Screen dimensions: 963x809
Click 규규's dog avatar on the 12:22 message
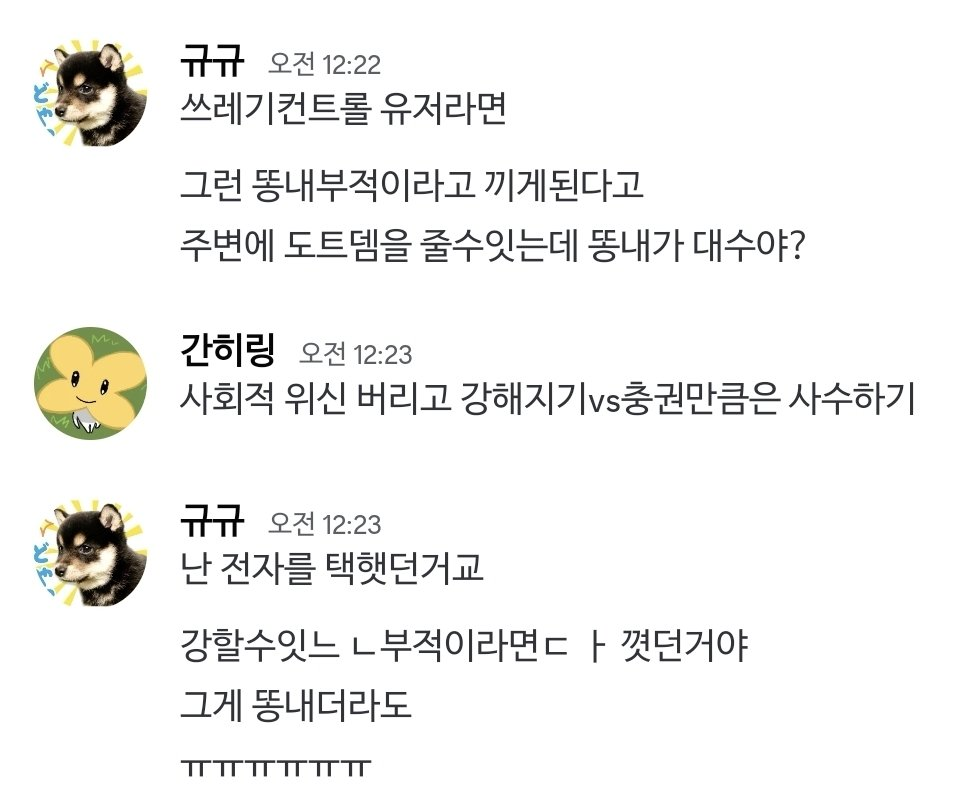tap(90, 96)
